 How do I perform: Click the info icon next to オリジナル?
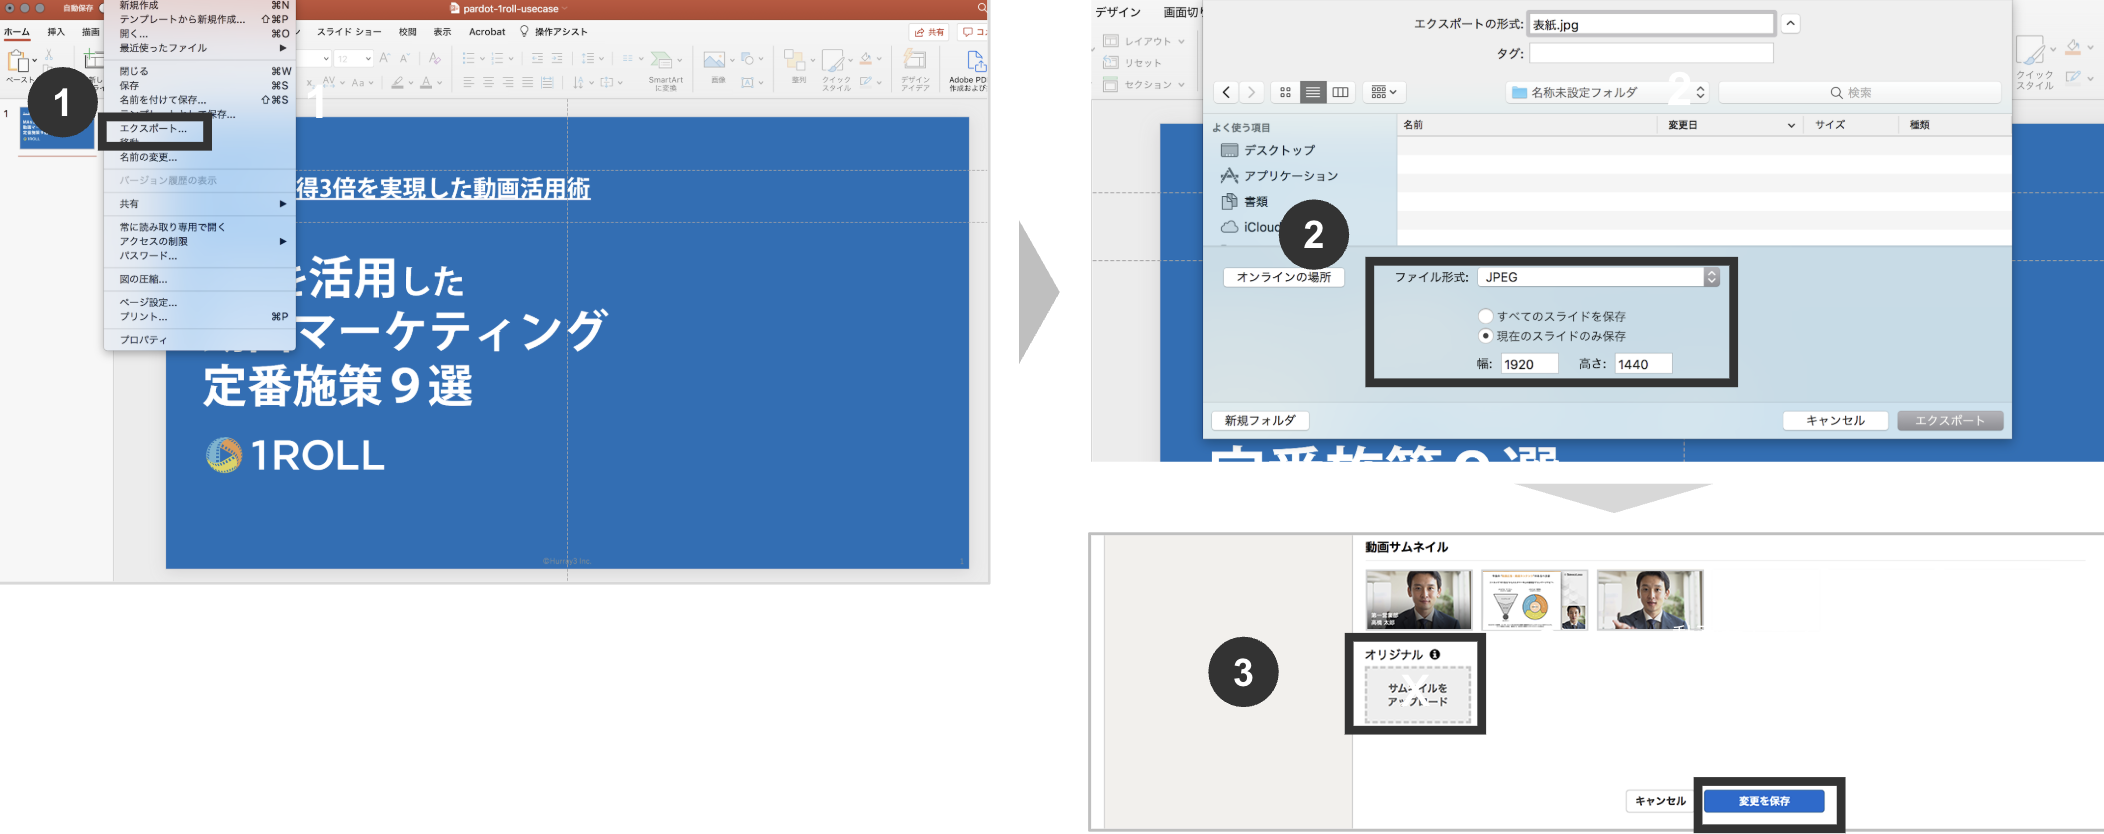pos(1435,654)
